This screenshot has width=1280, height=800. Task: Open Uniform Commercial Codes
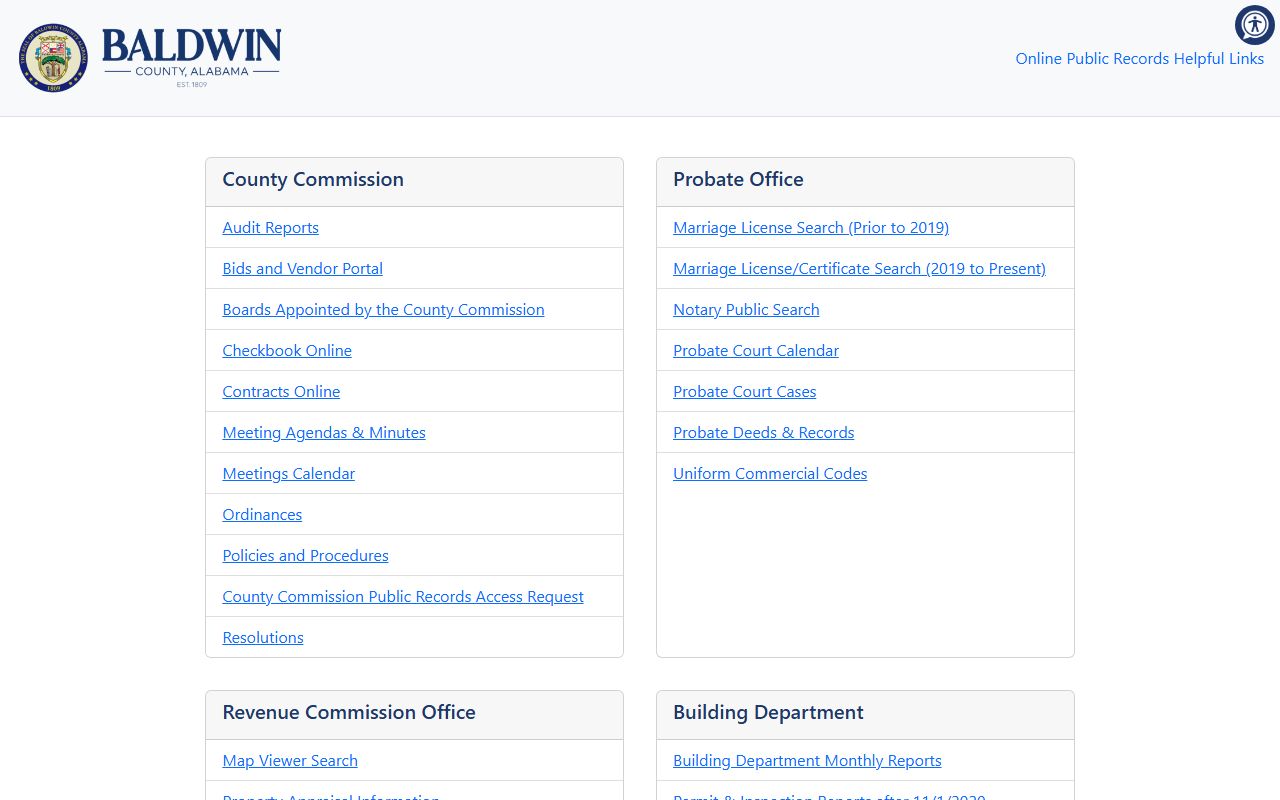click(x=770, y=474)
